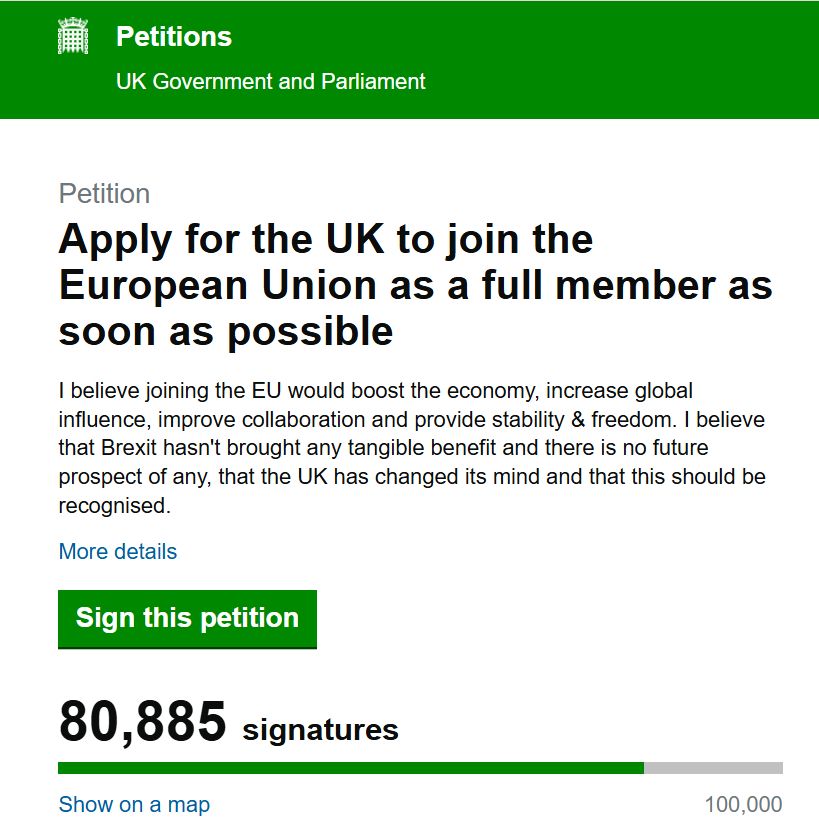This screenshot has width=819, height=831.
Task: Click the grey Petition label above the title
Action: pos(104,193)
